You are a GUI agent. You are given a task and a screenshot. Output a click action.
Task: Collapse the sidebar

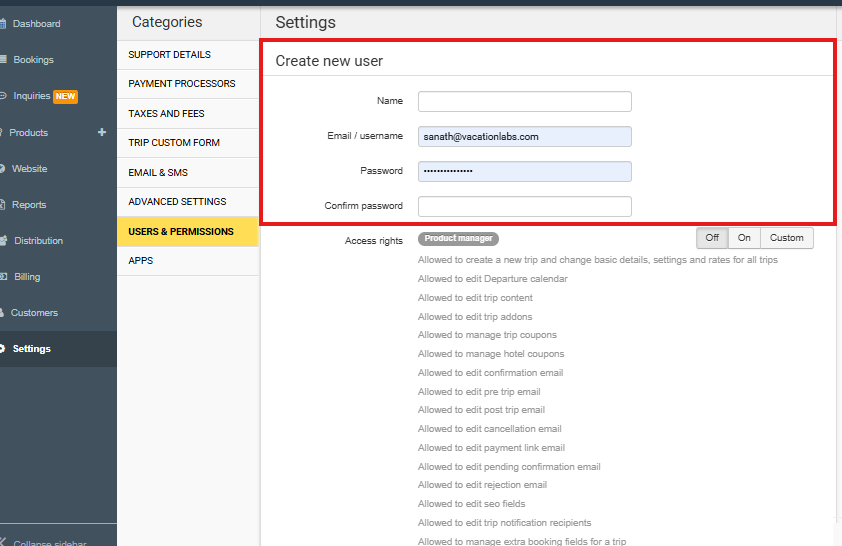pyautogui.click(x=50, y=541)
